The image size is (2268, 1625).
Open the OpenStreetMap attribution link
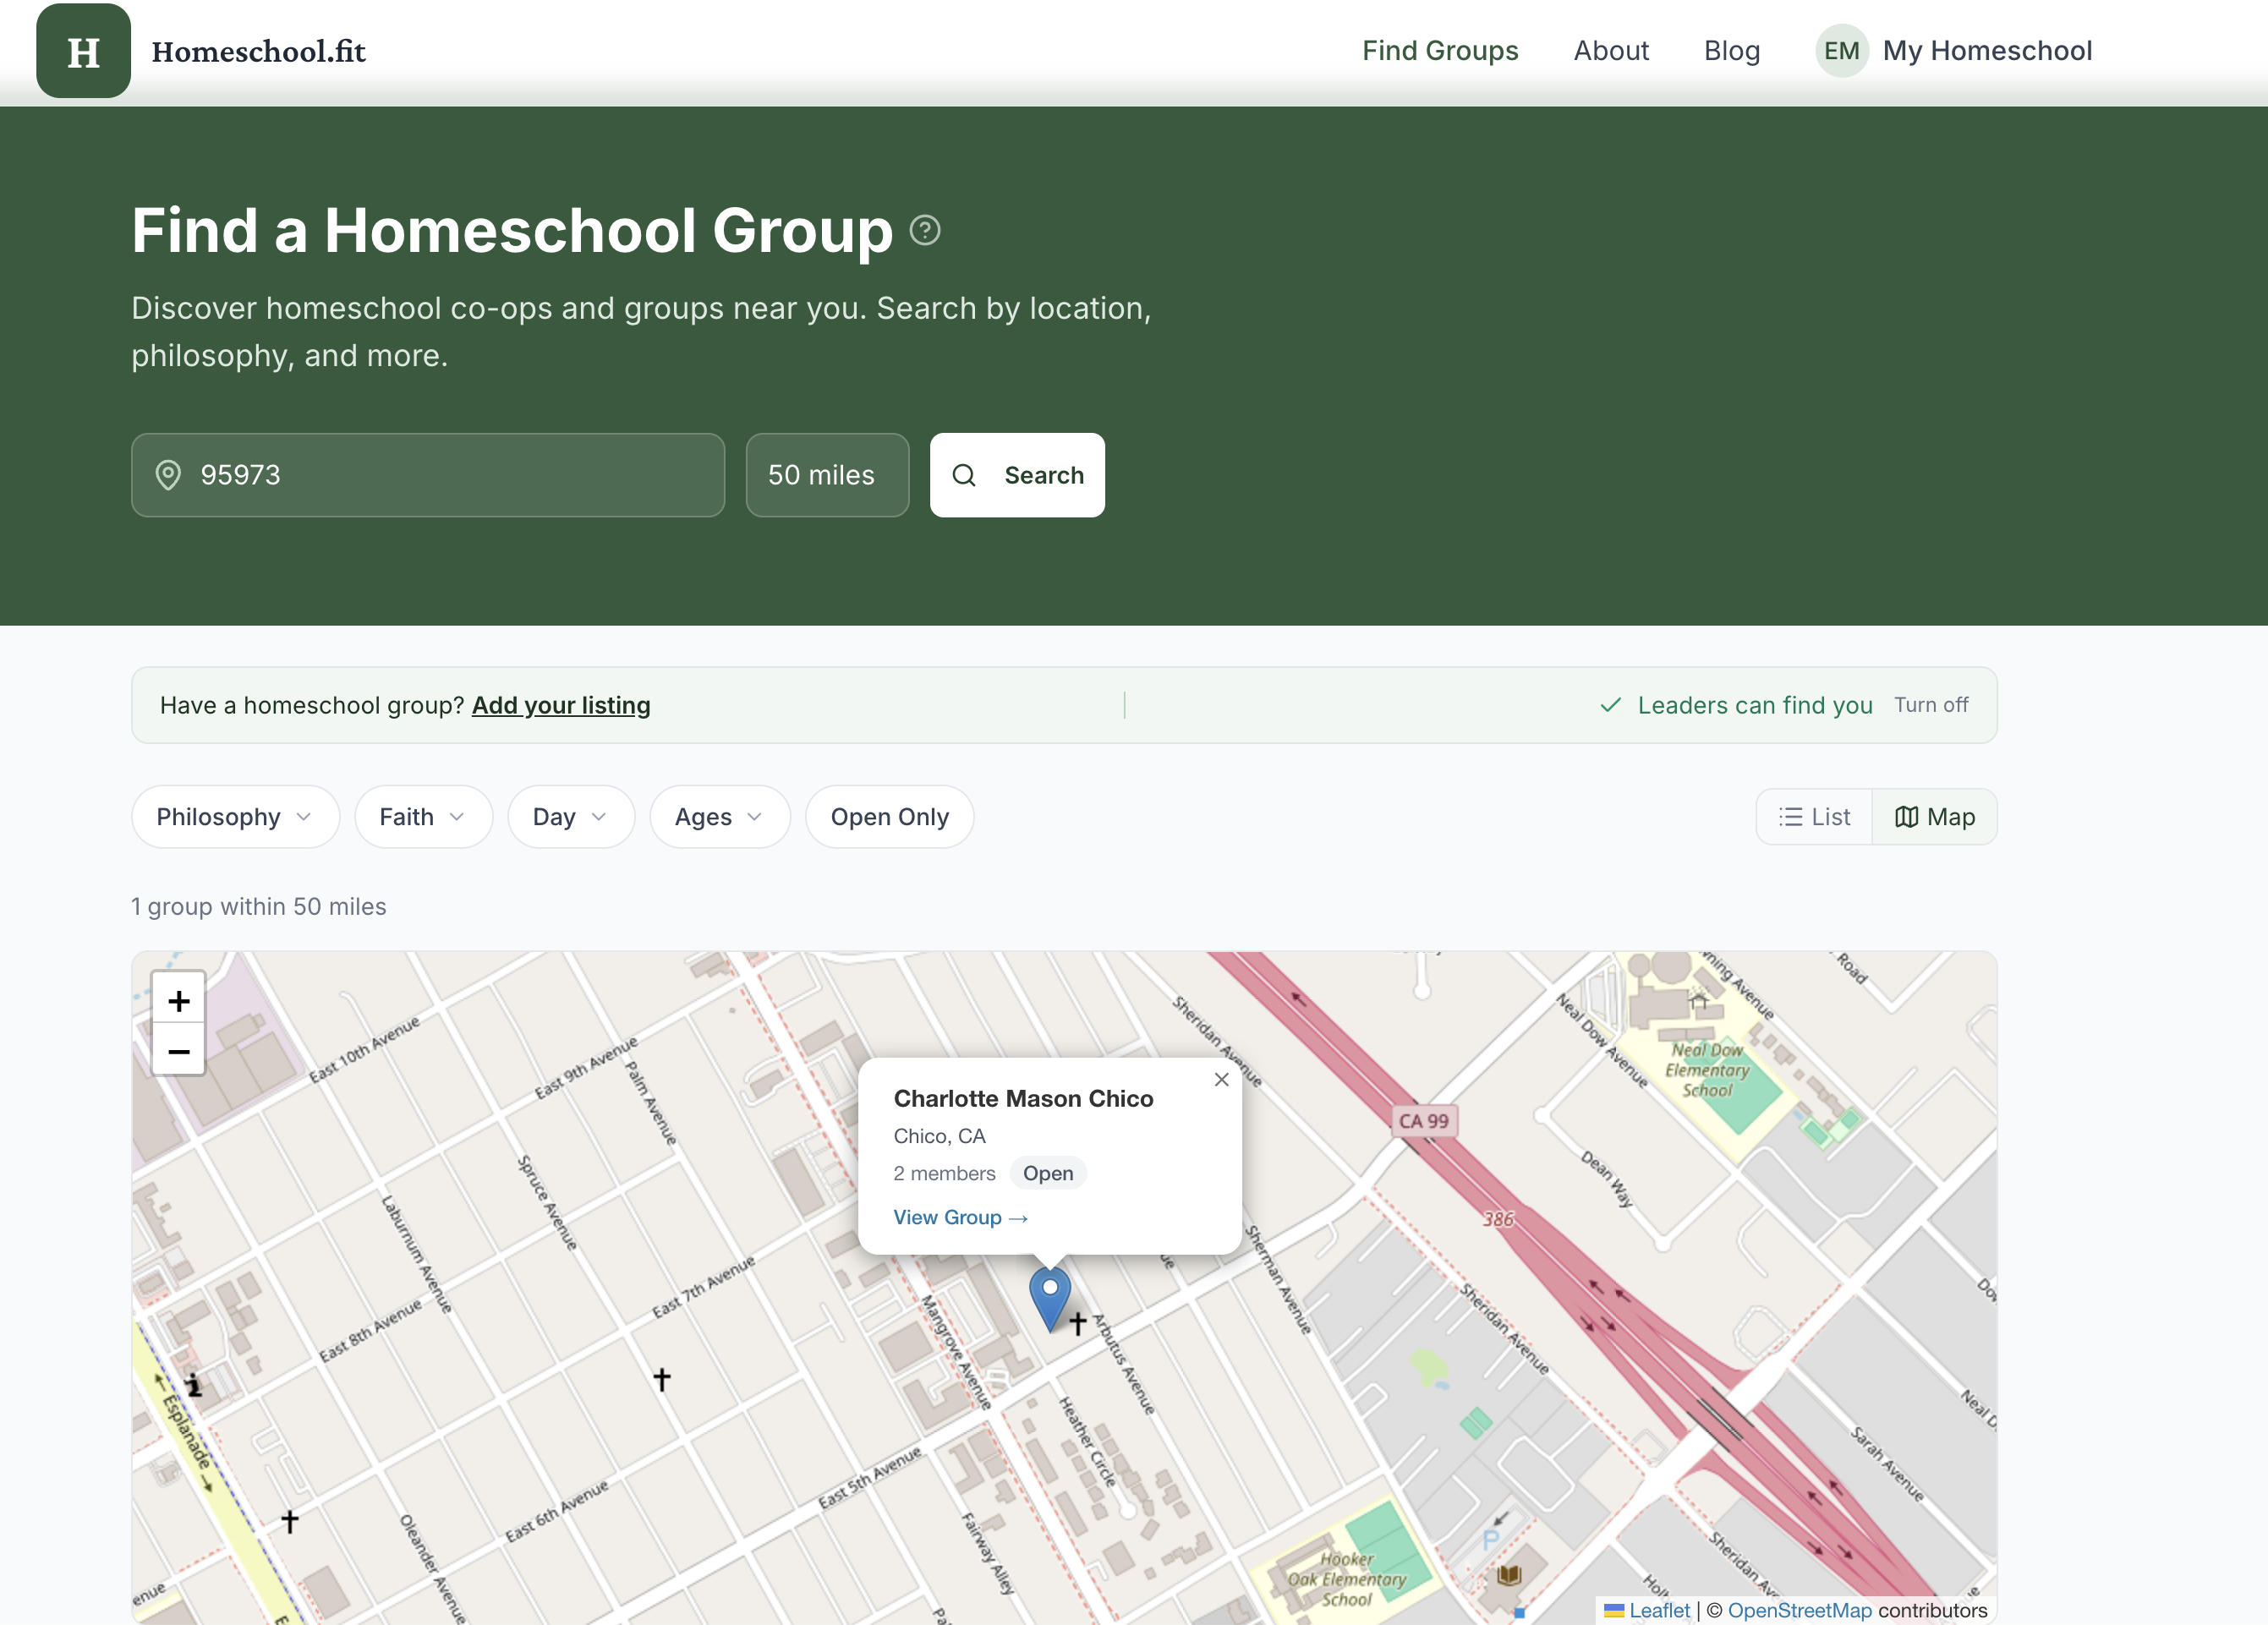coord(1799,1610)
